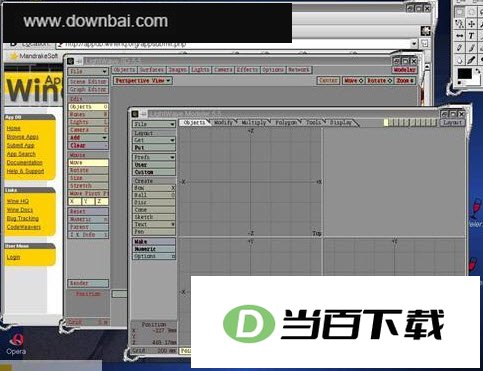The image size is (483, 371).
Task: Toggle the X axis button in Layout
Action: (74, 201)
